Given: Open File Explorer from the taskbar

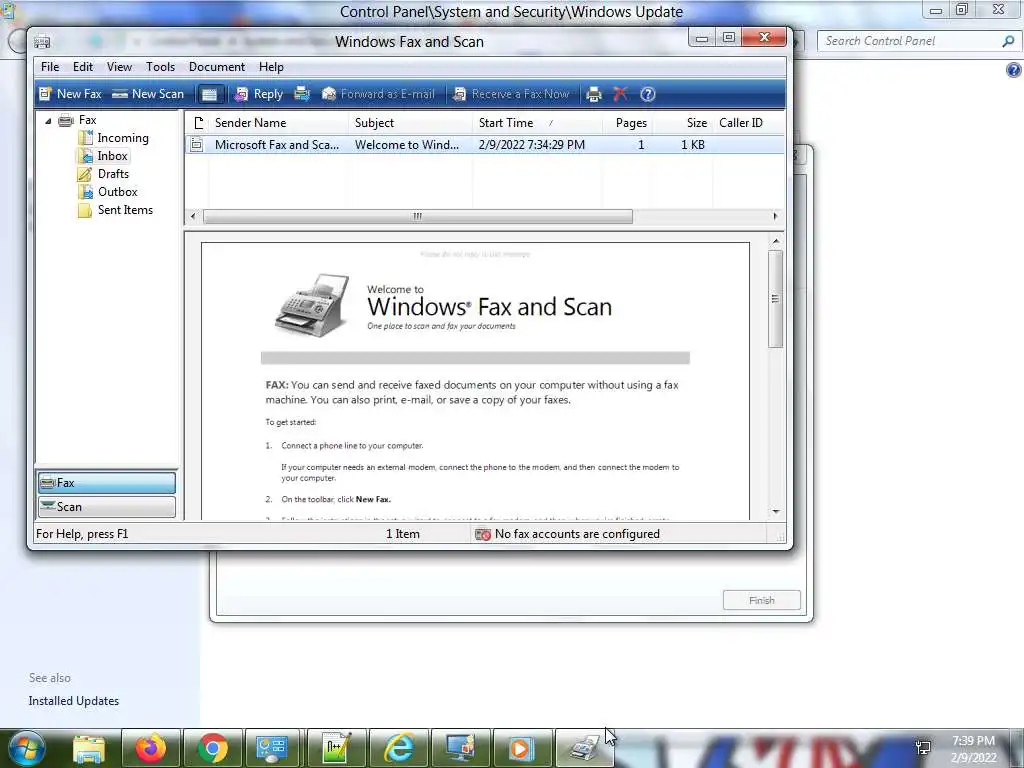Looking at the screenshot, I should [x=89, y=749].
